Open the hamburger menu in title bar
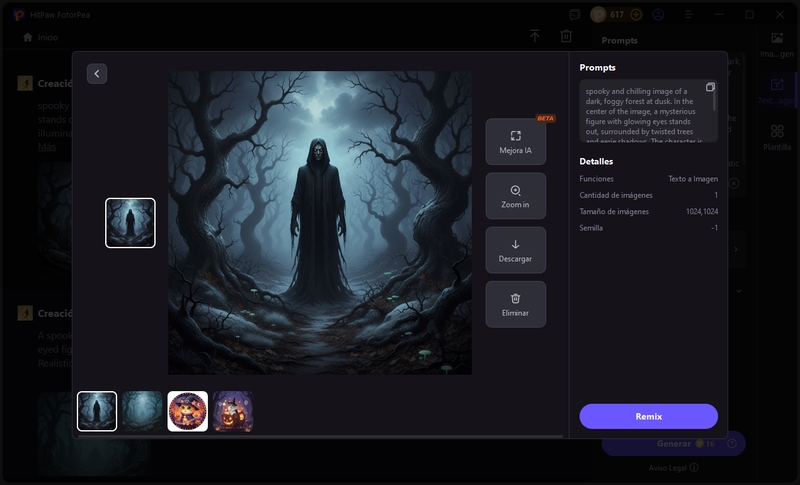This screenshot has height=485, width=800. 688,15
